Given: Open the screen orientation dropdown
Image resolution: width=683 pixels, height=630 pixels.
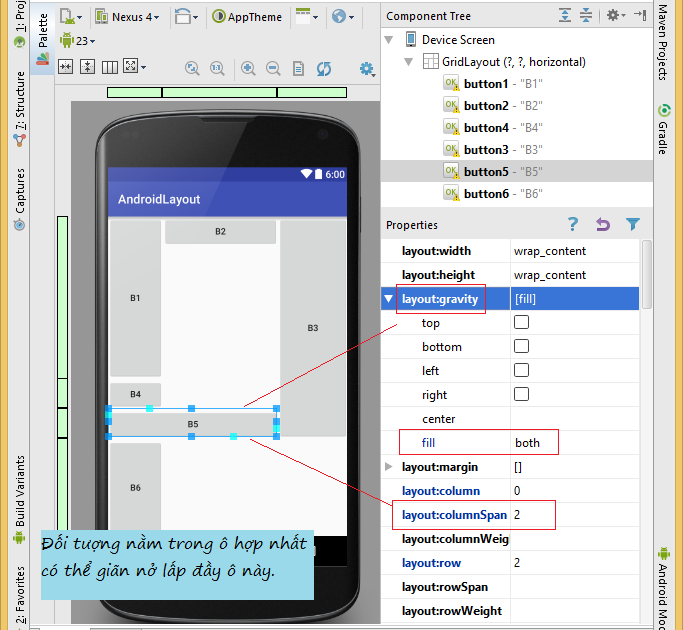Looking at the screenshot, I should coord(186,17).
